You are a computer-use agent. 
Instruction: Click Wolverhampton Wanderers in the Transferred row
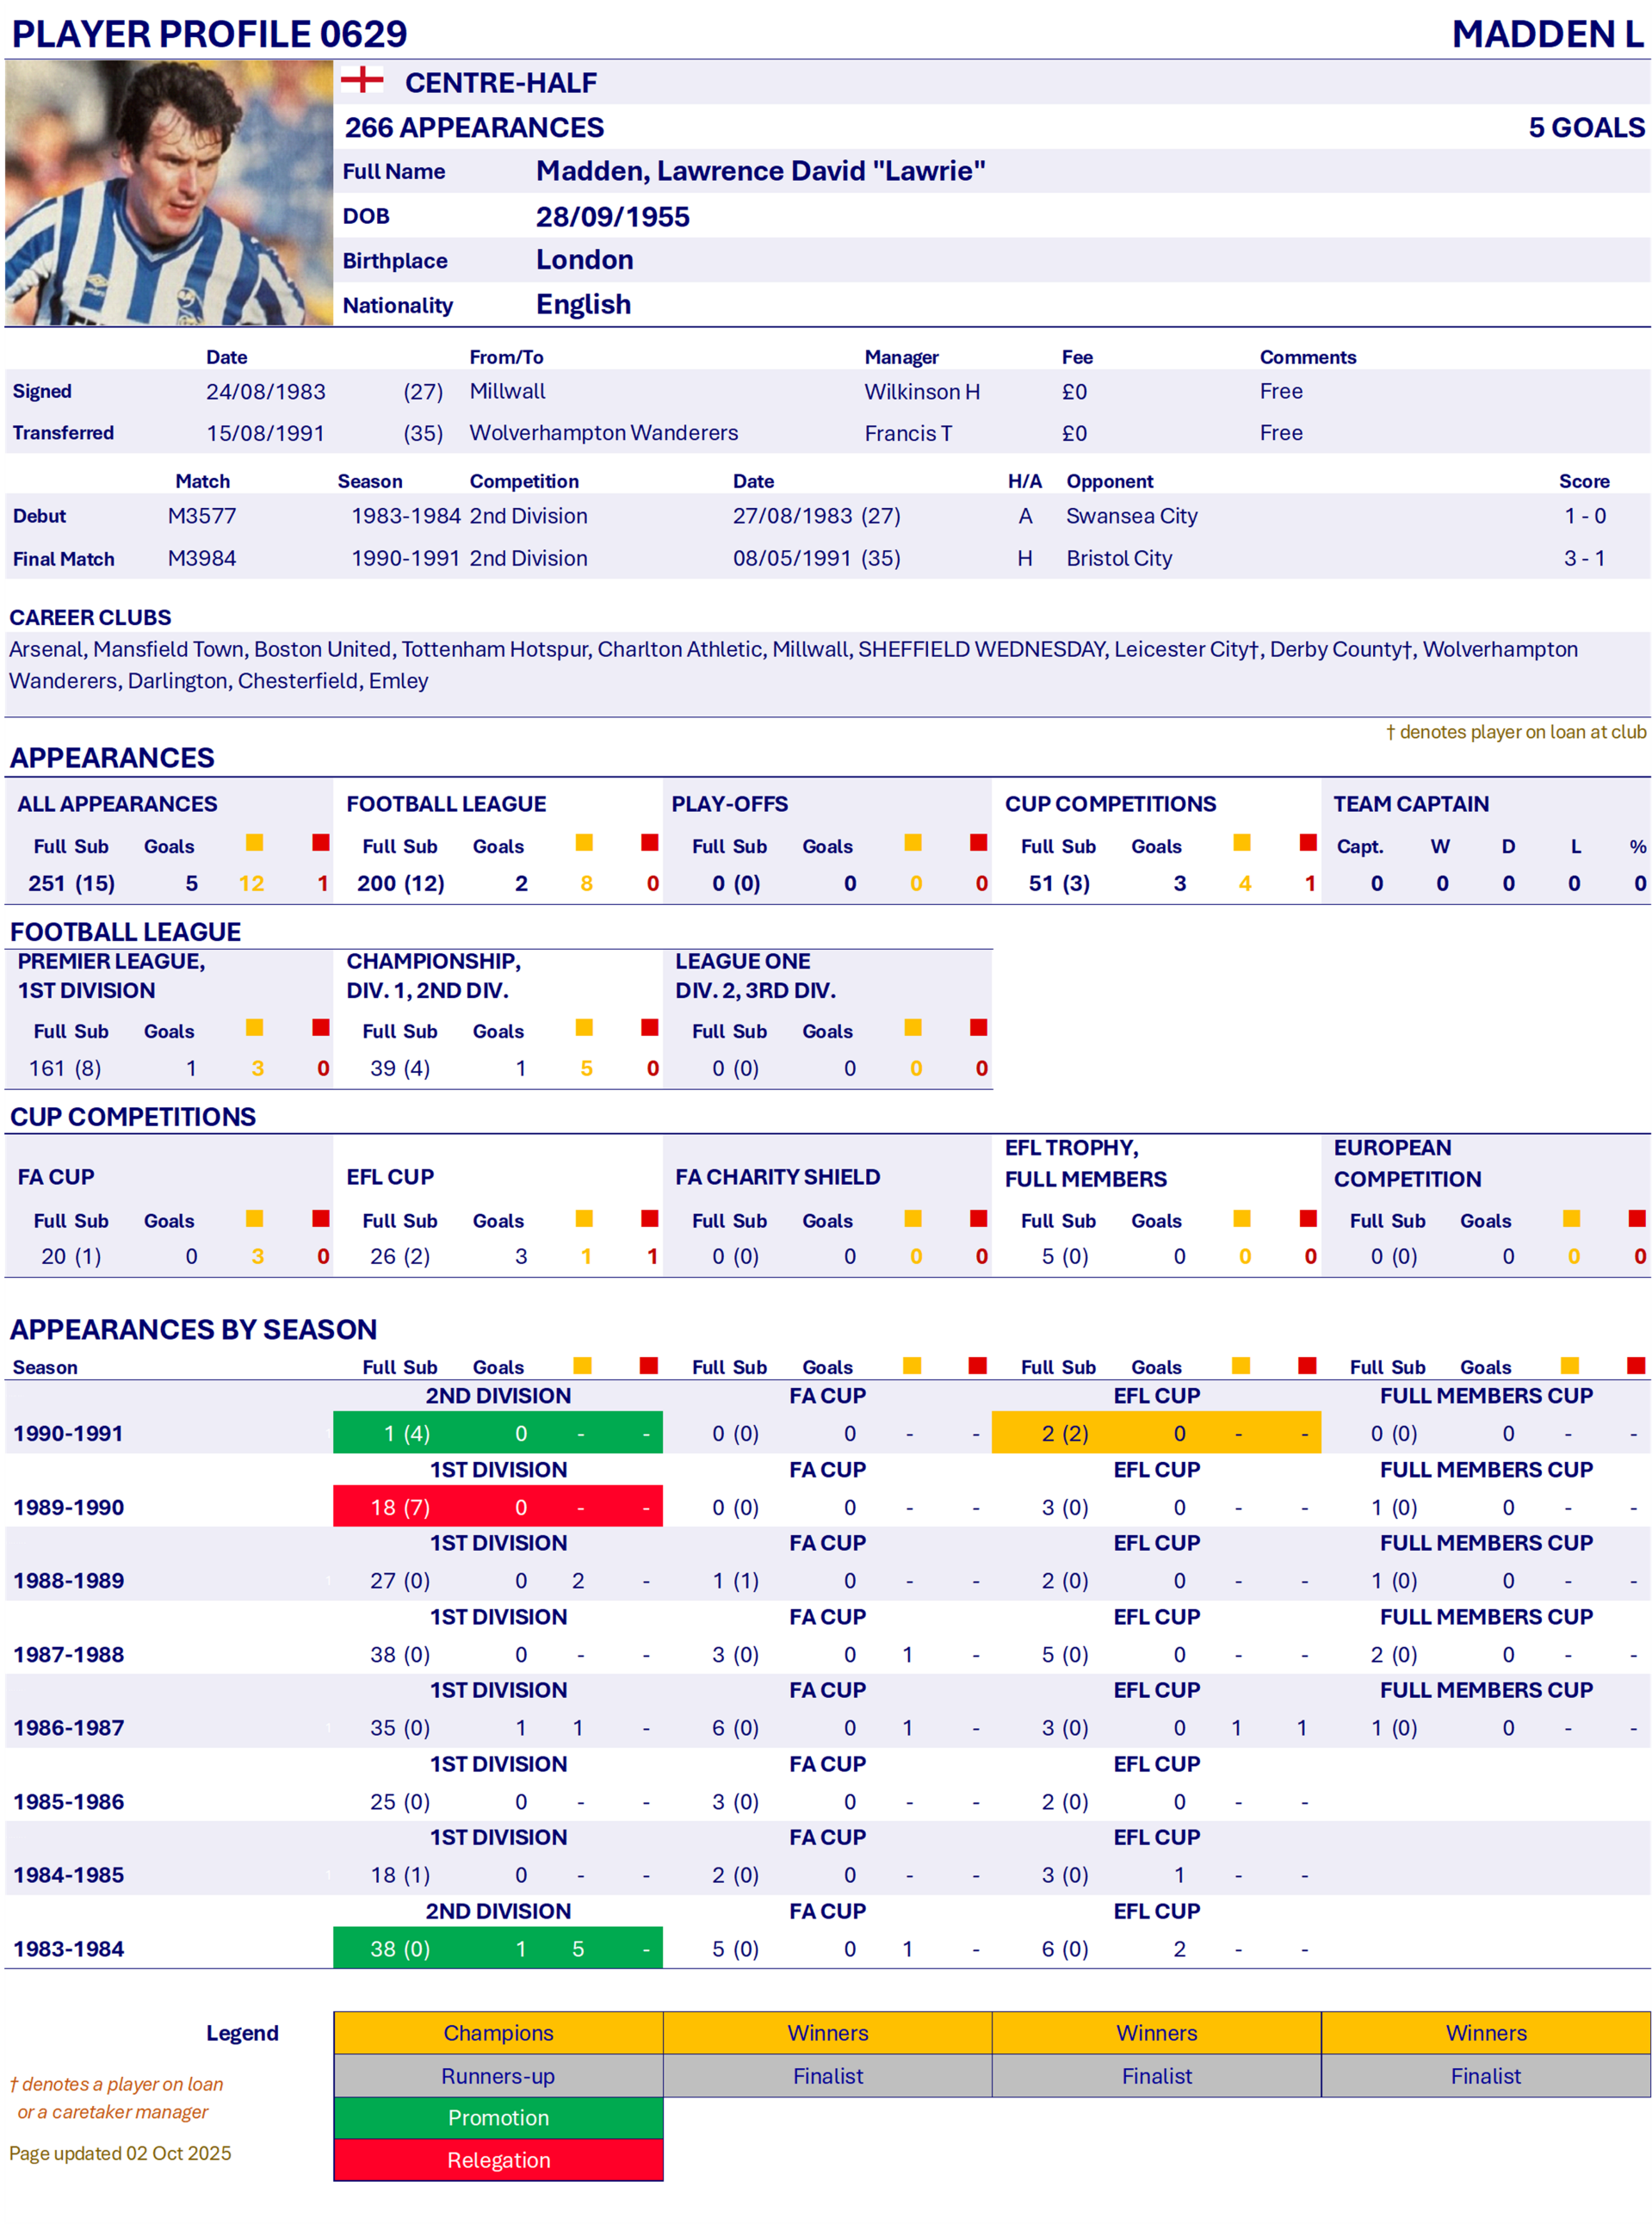click(x=603, y=433)
